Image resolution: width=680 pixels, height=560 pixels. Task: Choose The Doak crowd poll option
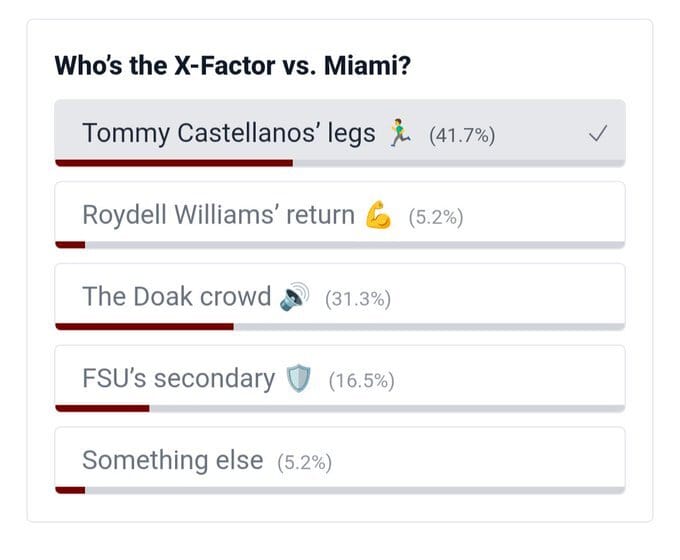pos(176,297)
